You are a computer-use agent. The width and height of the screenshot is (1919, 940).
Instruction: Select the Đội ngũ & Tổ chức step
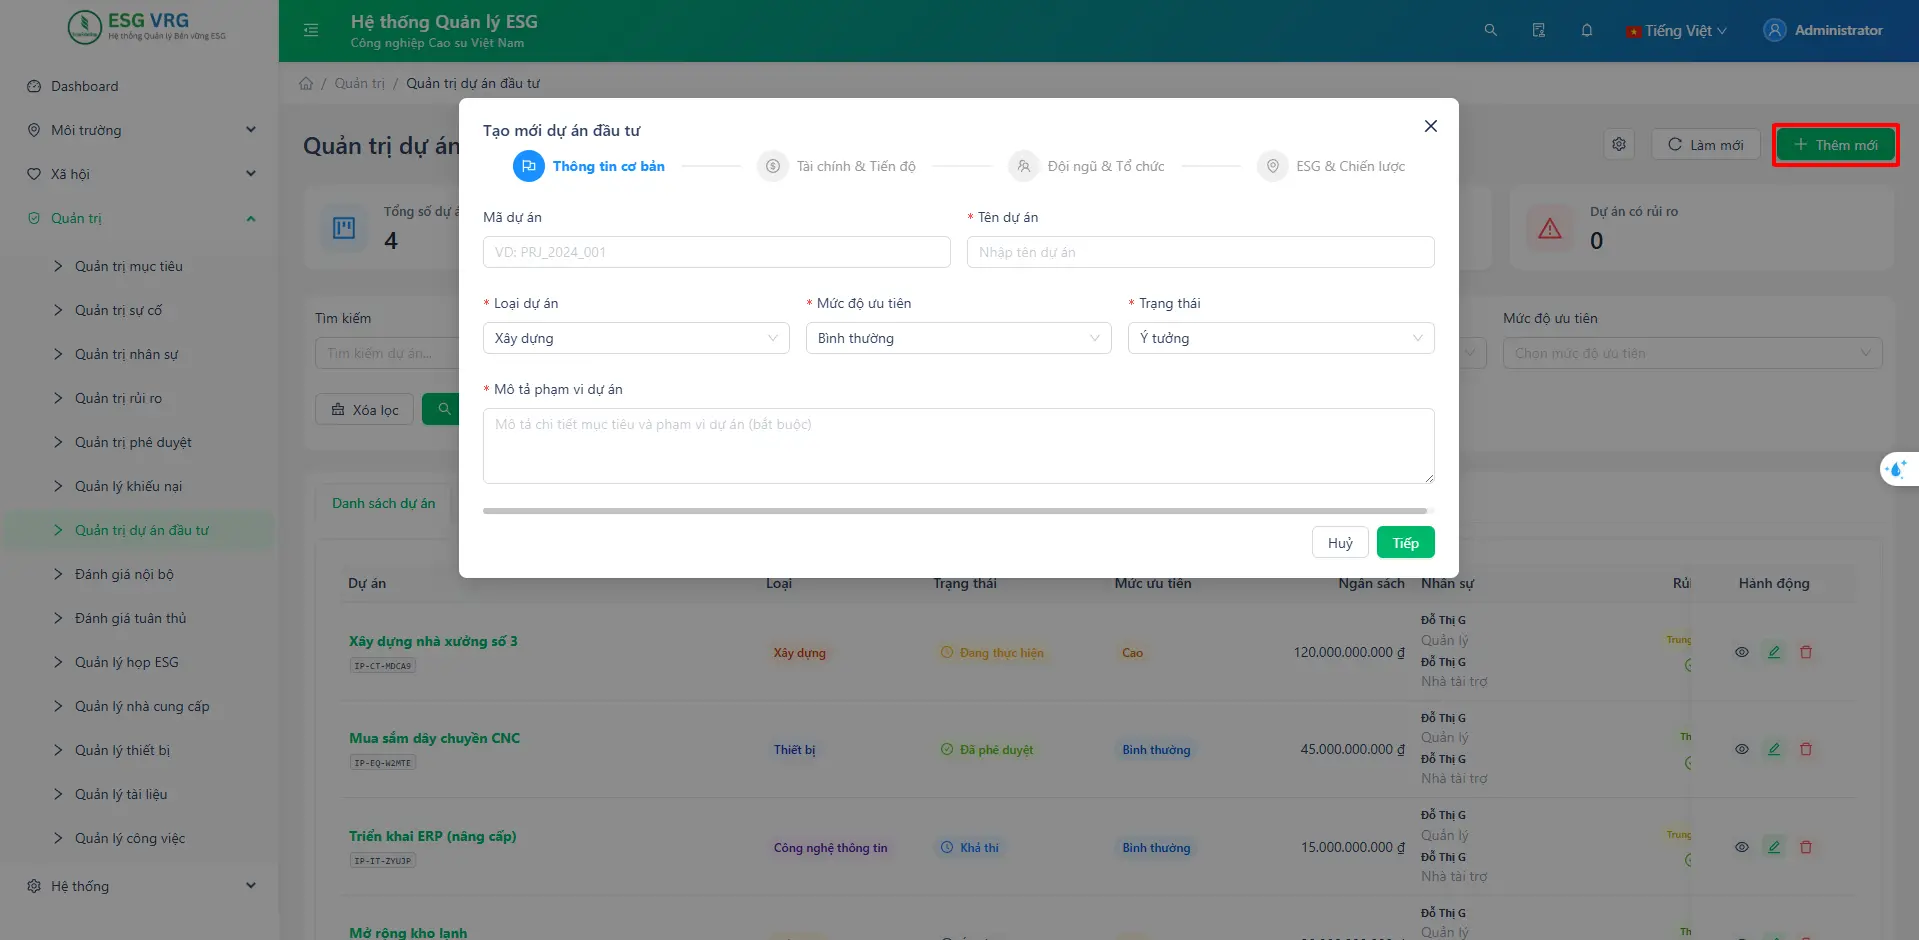pos(1086,166)
